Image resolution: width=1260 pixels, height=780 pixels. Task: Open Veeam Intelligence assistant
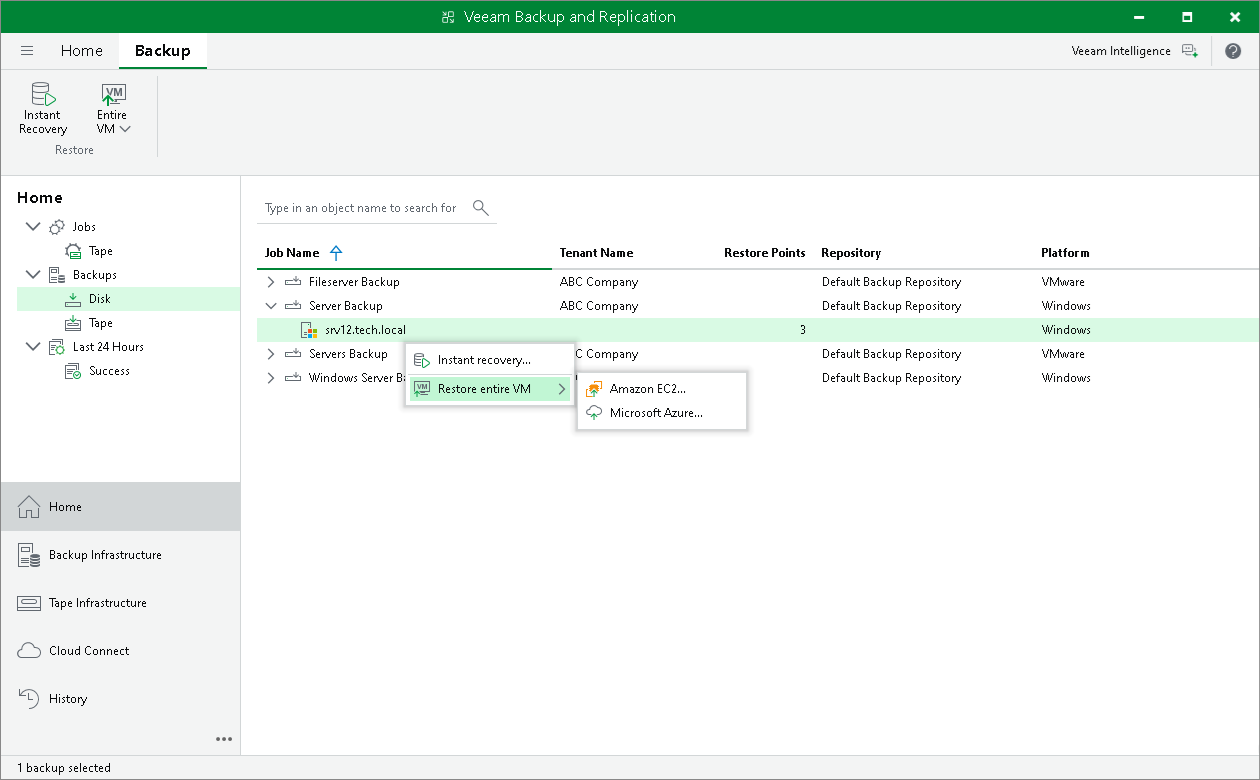point(1134,51)
